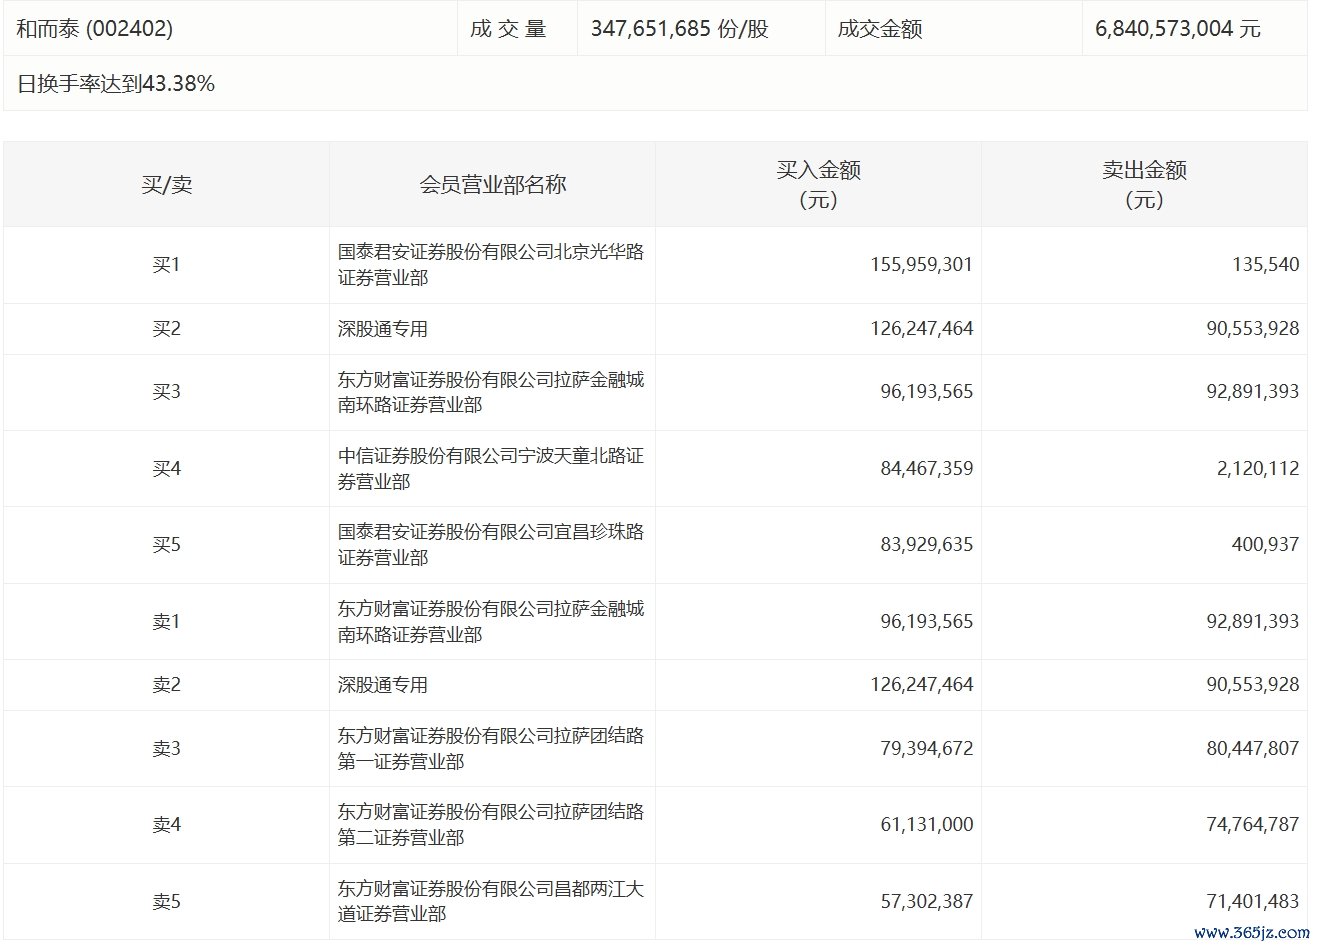
Task: Click the 卖出金额 (元) column header
Action: point(1145,185)
